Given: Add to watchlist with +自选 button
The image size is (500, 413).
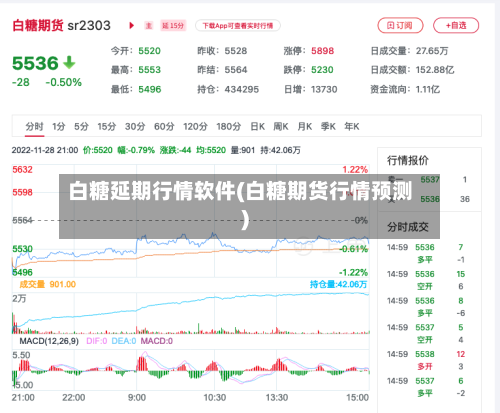Looking at the screenshot, I should 456,25.
